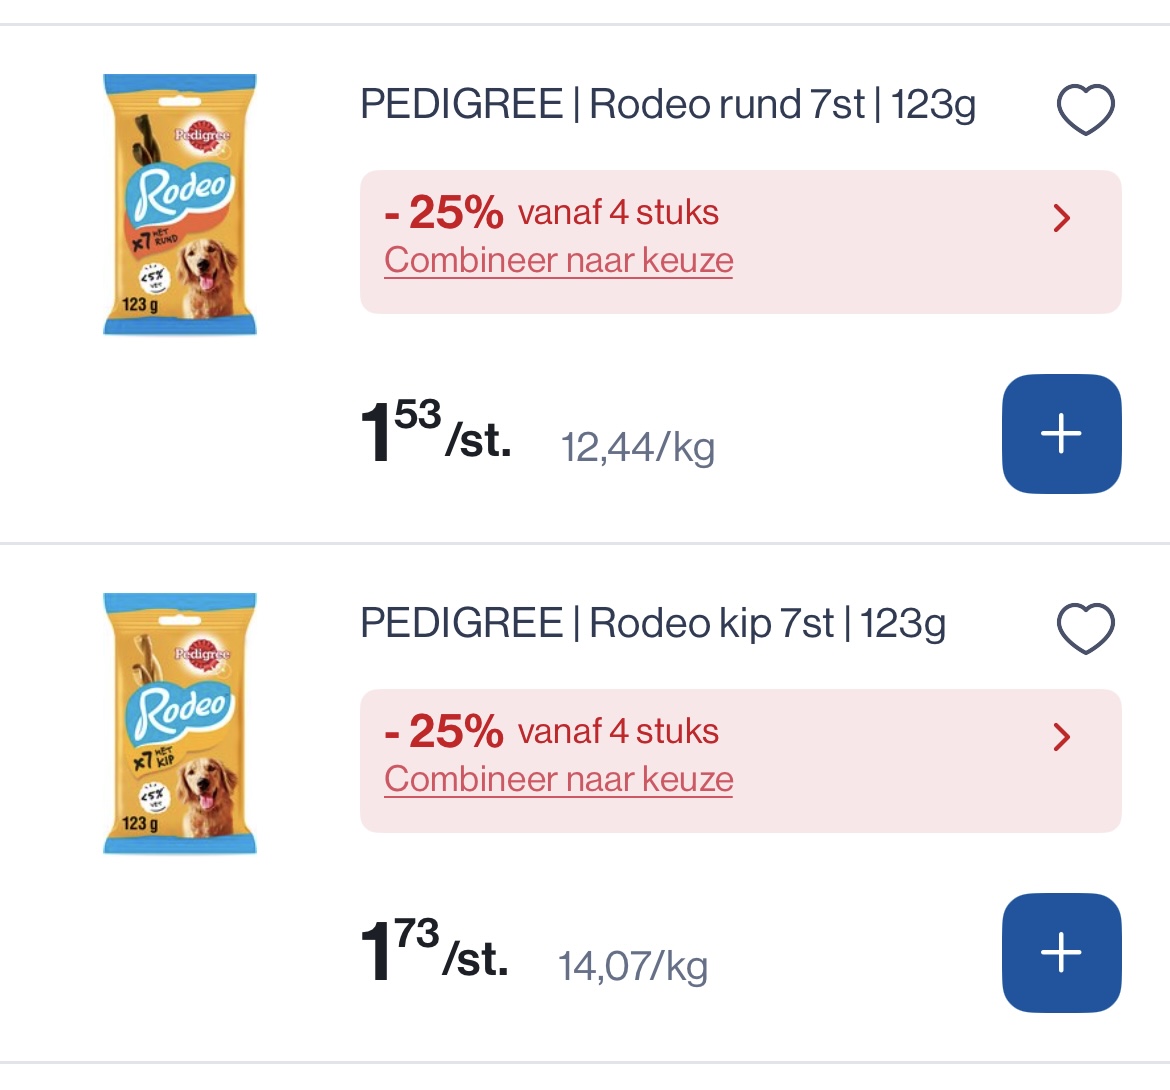Follow the Combineer naar keuze link under Rodeo kip
The height and width of the screenshot is (1090, 1170).
click(558, 778)
